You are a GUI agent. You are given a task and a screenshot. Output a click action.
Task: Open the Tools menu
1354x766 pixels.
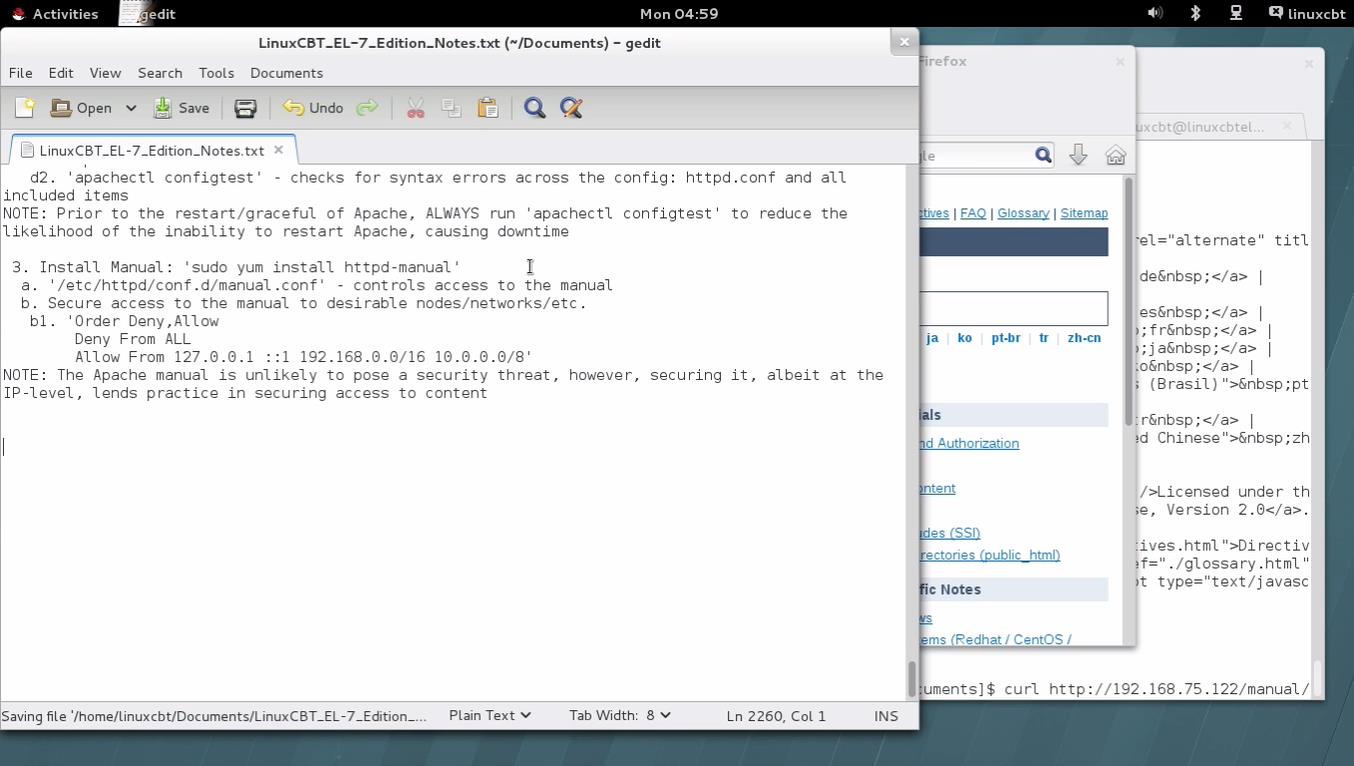(x=216, y=73)
